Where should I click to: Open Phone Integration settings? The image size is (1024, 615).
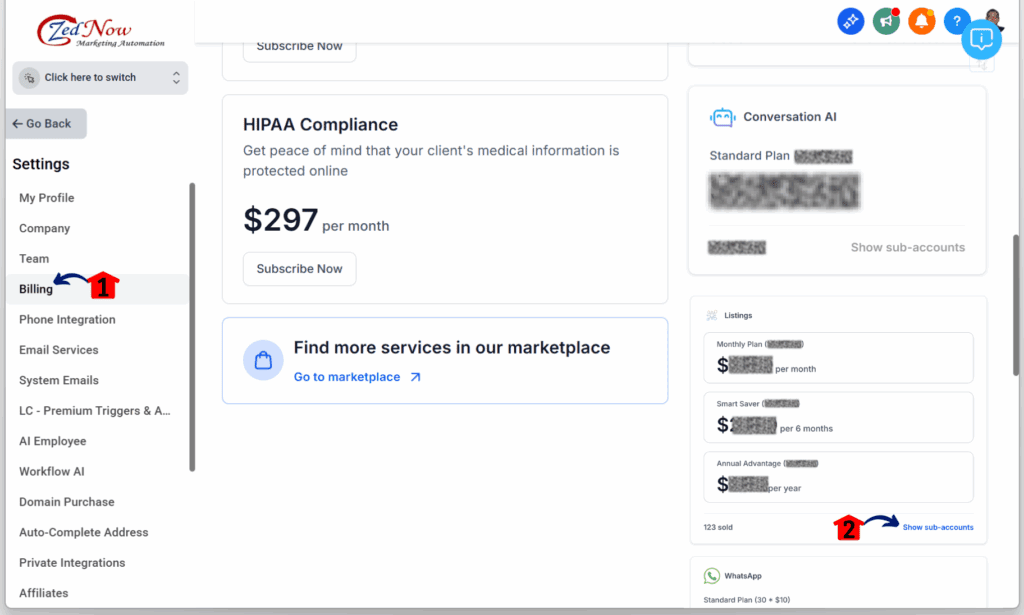click(67, 319)
